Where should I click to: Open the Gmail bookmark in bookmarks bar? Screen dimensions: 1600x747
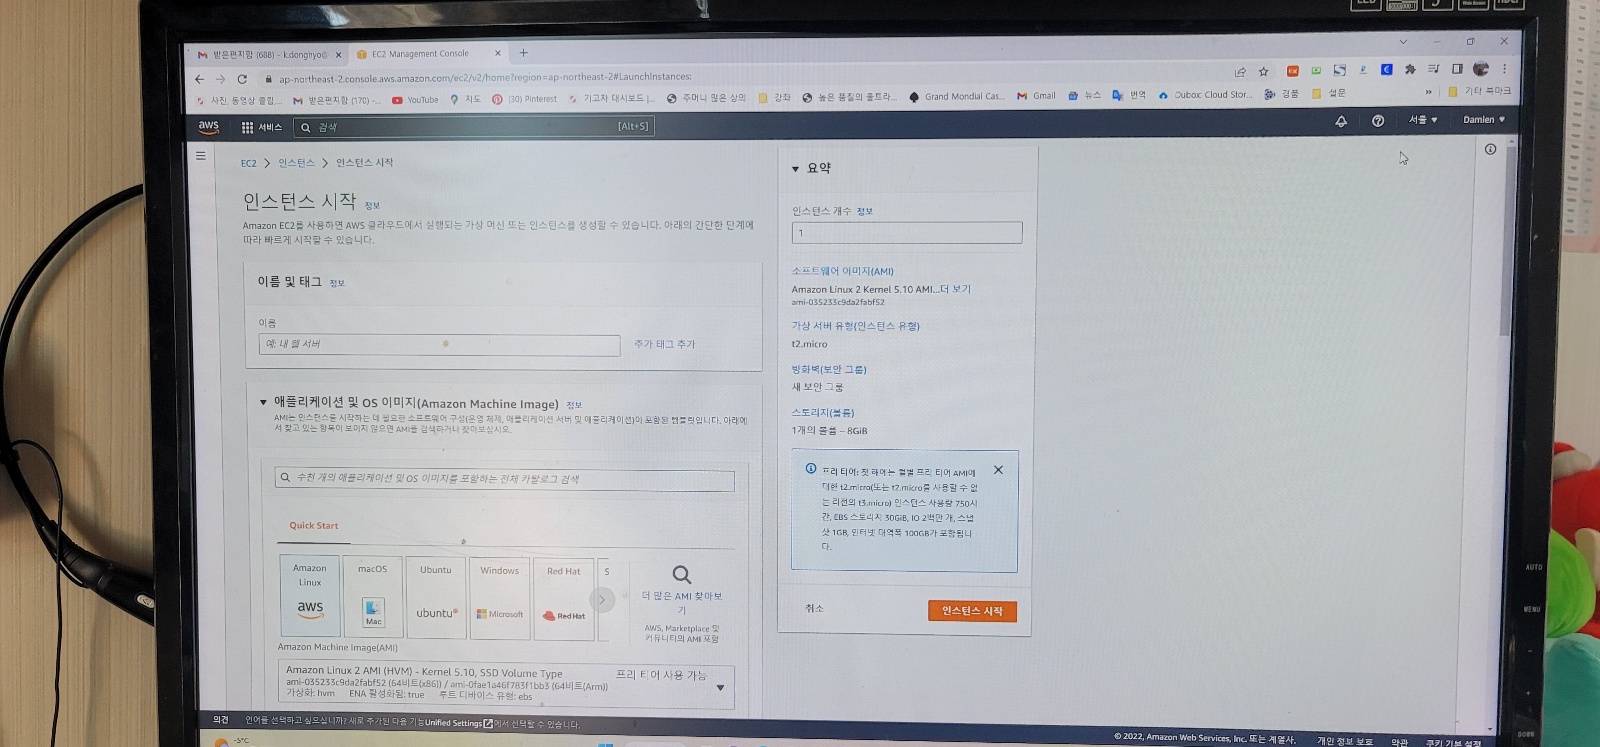tap(1036, 96)
